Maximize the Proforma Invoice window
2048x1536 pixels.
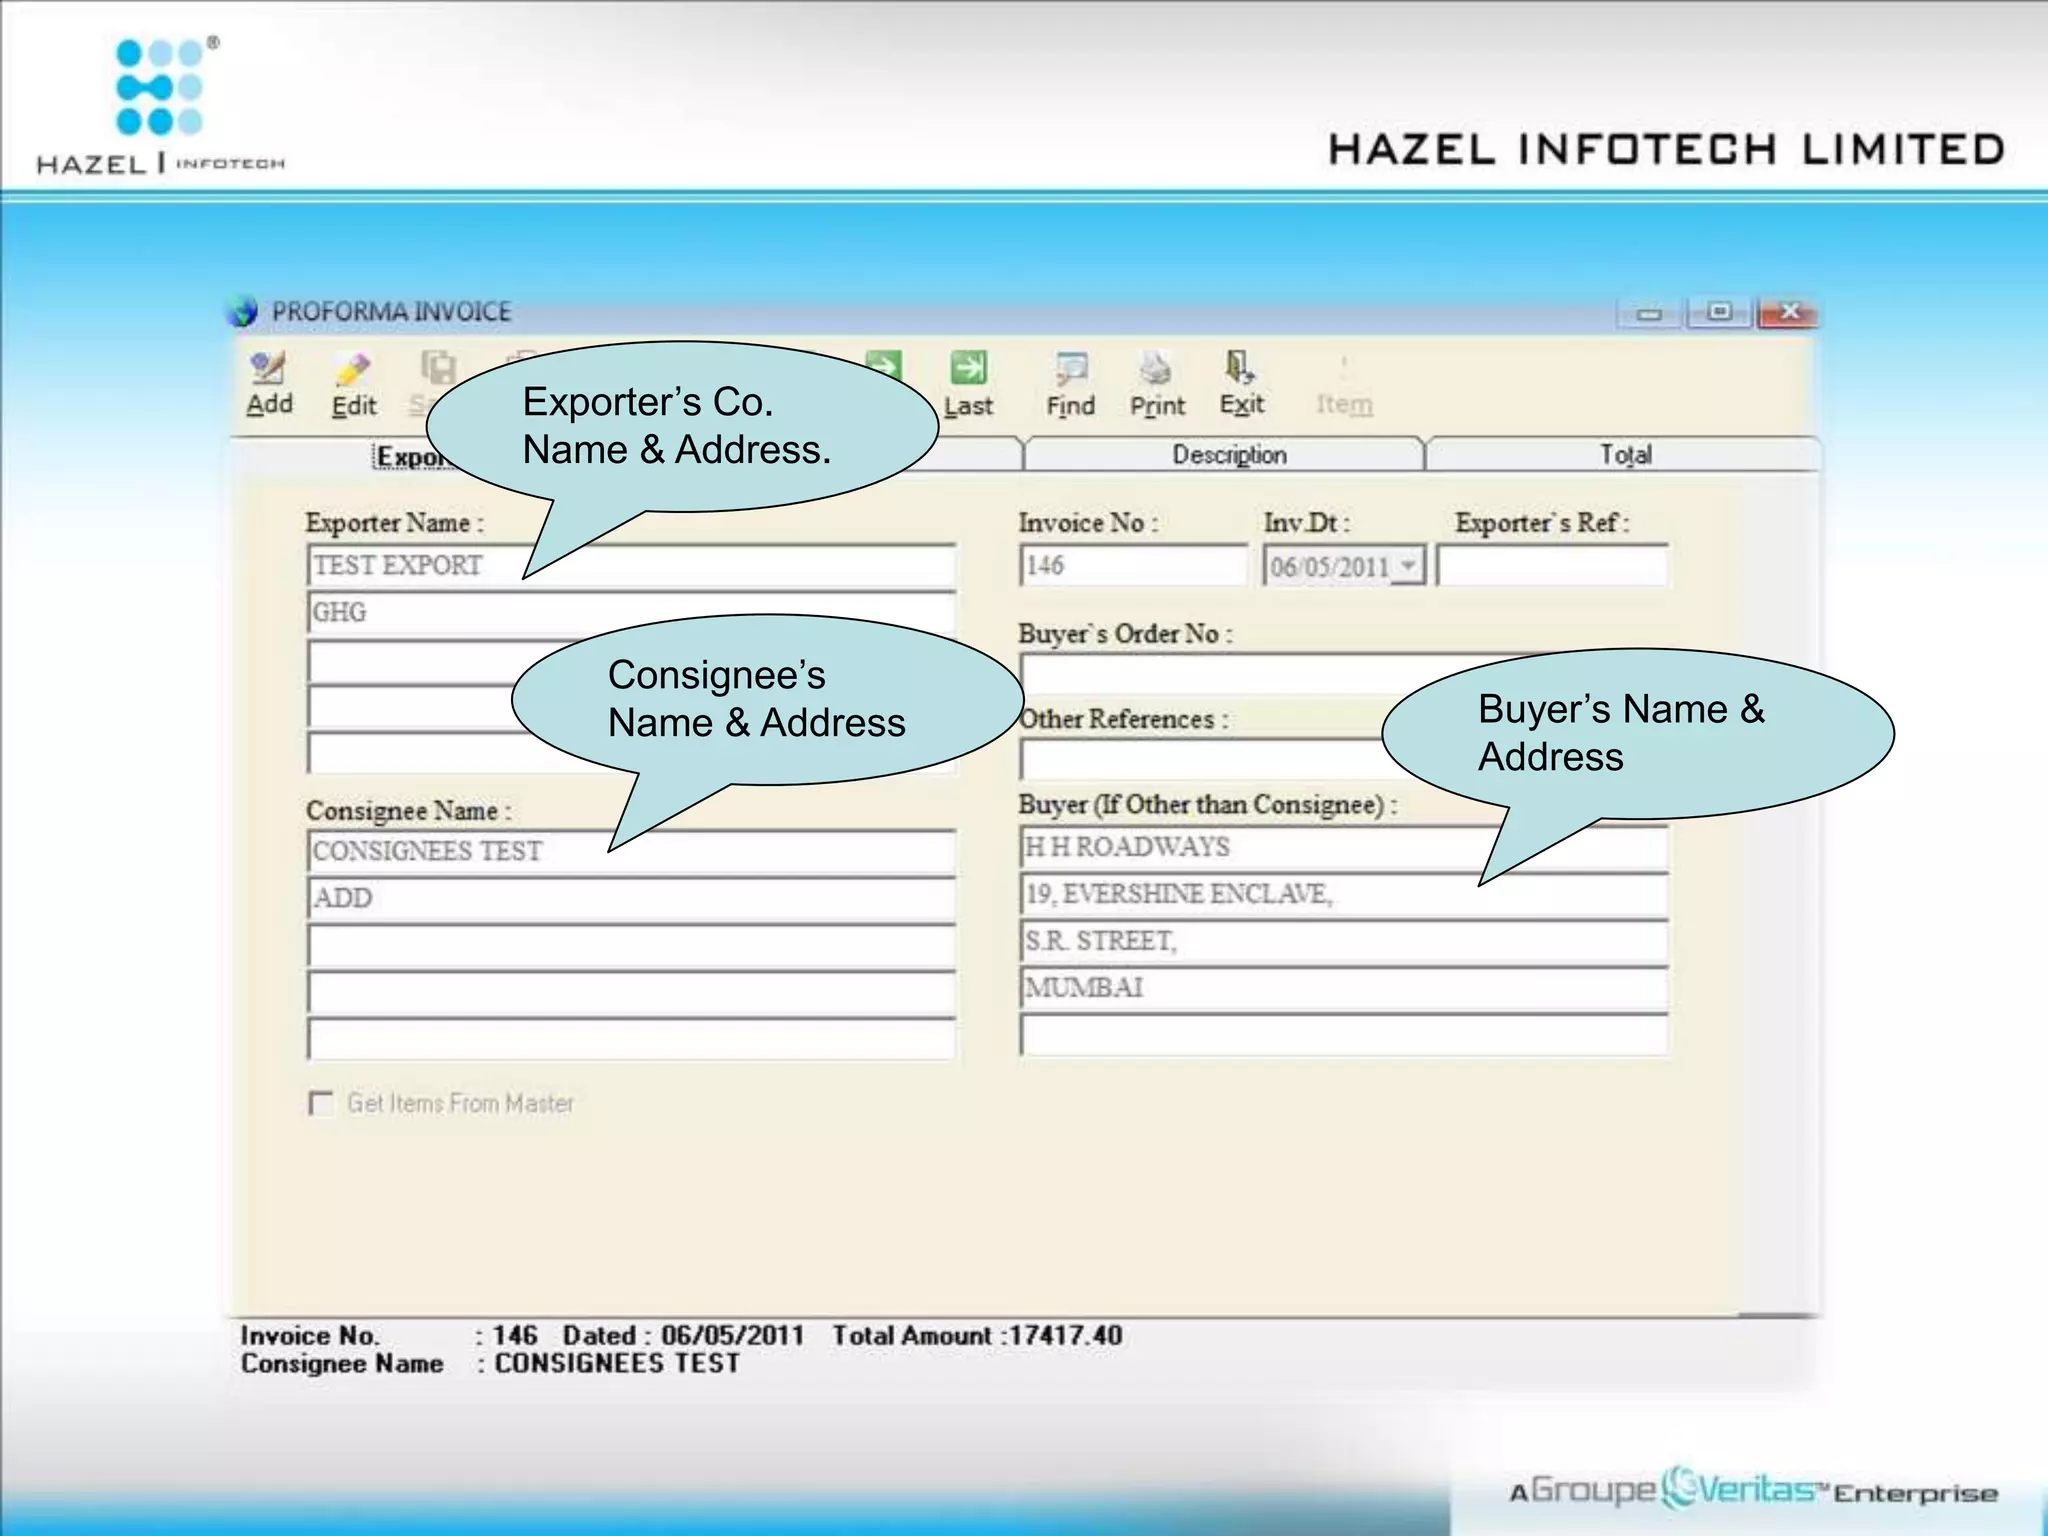pos(1719,313)
